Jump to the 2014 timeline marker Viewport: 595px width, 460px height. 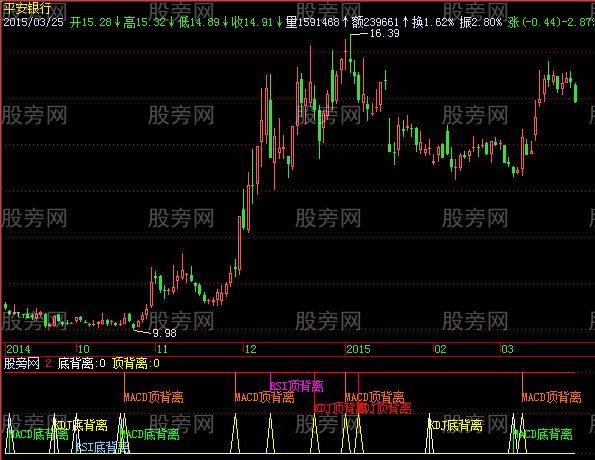click(x=18, y=349)
